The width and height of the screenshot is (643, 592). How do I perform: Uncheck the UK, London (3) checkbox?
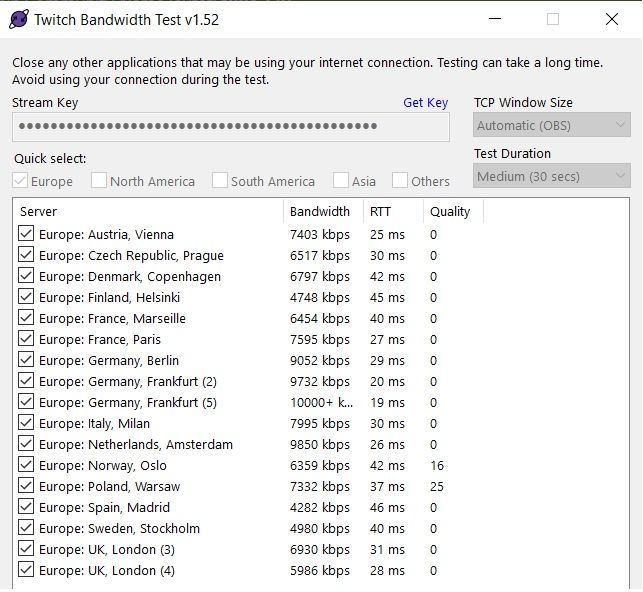click(x=26, y=549)
